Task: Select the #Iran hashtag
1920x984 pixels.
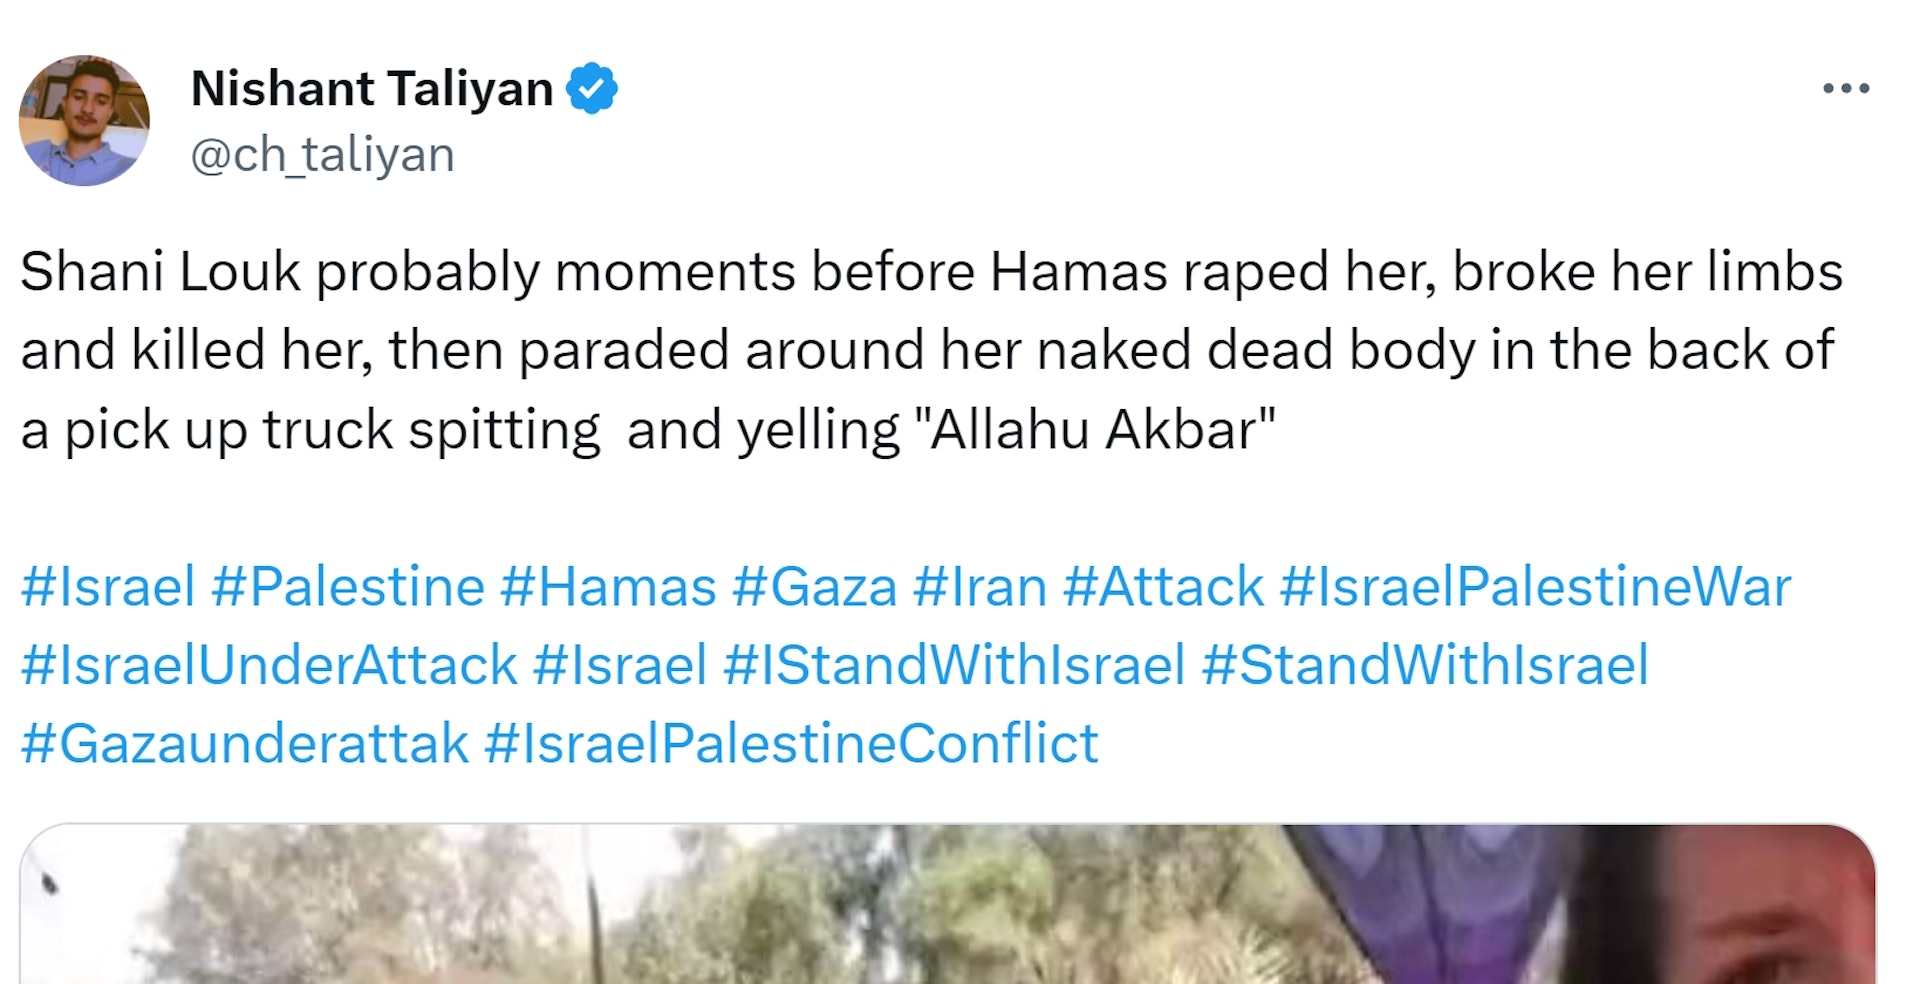Action: 979,587
